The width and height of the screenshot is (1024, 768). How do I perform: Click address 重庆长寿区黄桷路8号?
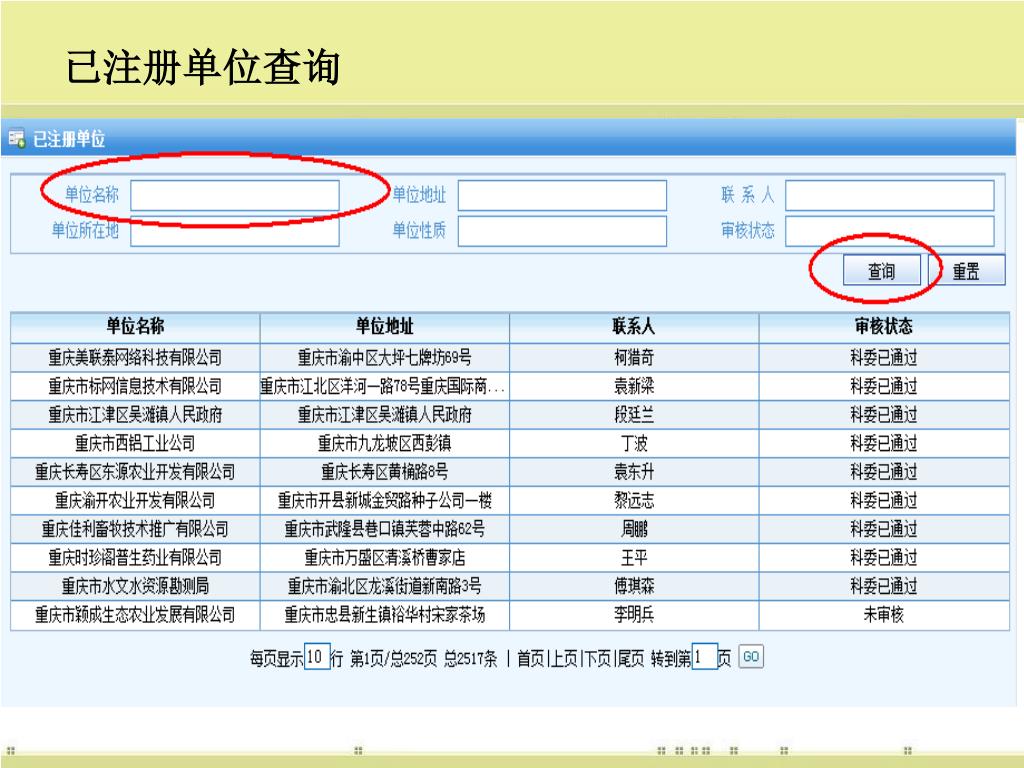[x=385, y=472]
